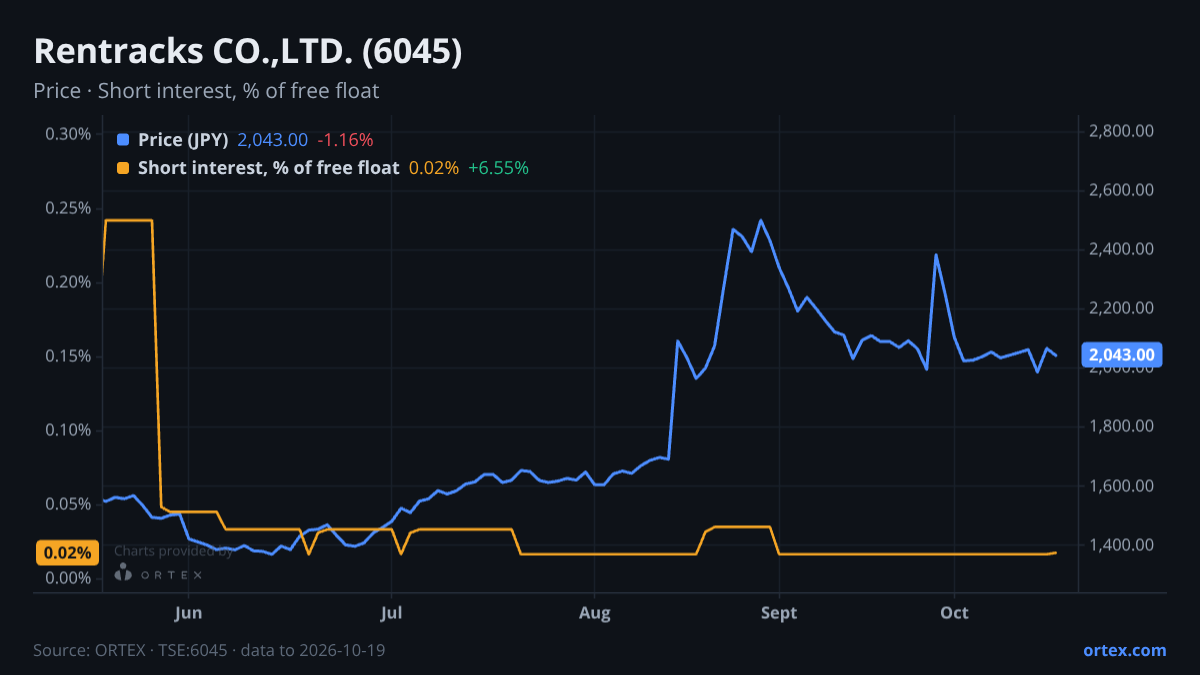Image resolution: width=1200 pixels, height=675 pixels.
Task: Click the 0.00% left axis label
Action: point(68,578)
